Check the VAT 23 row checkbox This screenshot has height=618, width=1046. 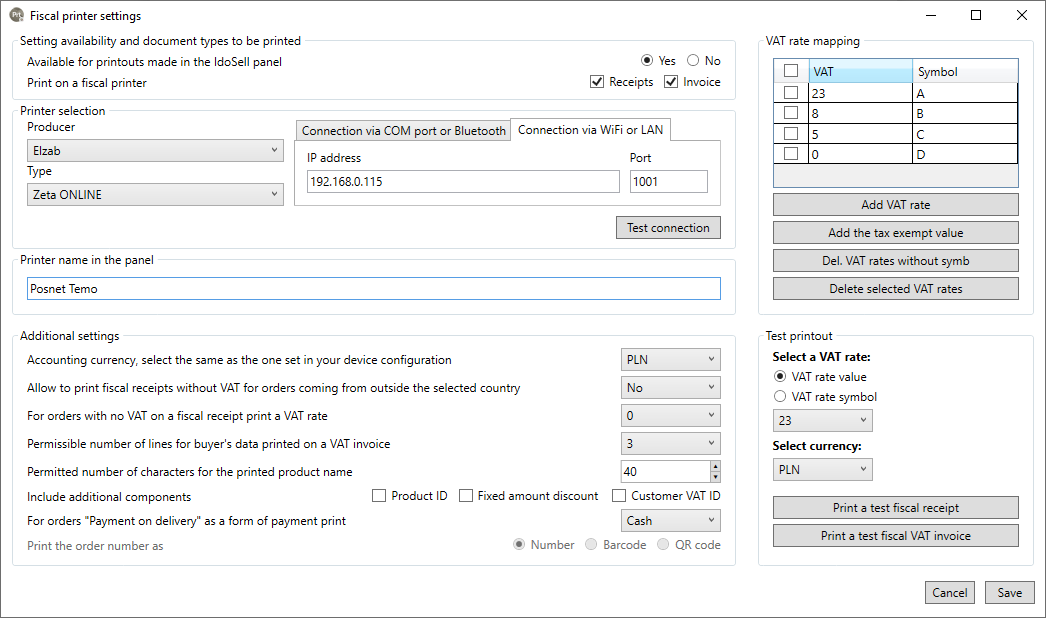click(791, 93)
